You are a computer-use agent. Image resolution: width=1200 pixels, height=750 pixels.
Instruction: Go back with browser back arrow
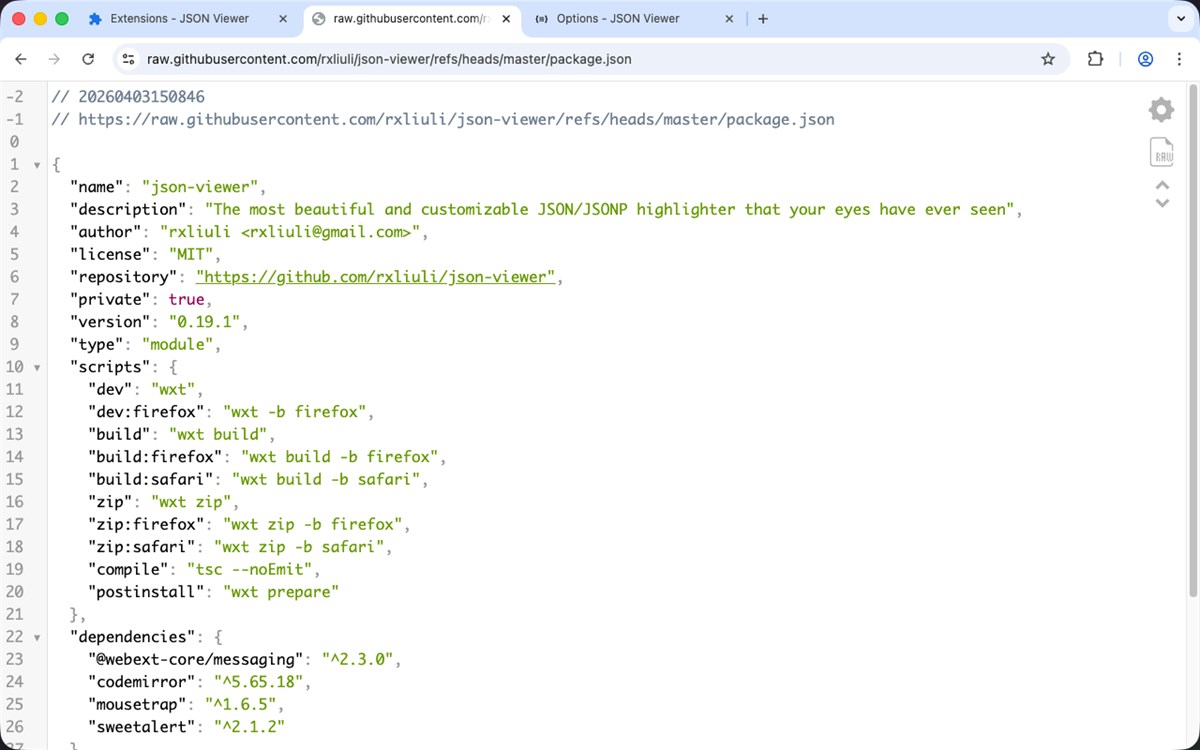click(21, 59)
